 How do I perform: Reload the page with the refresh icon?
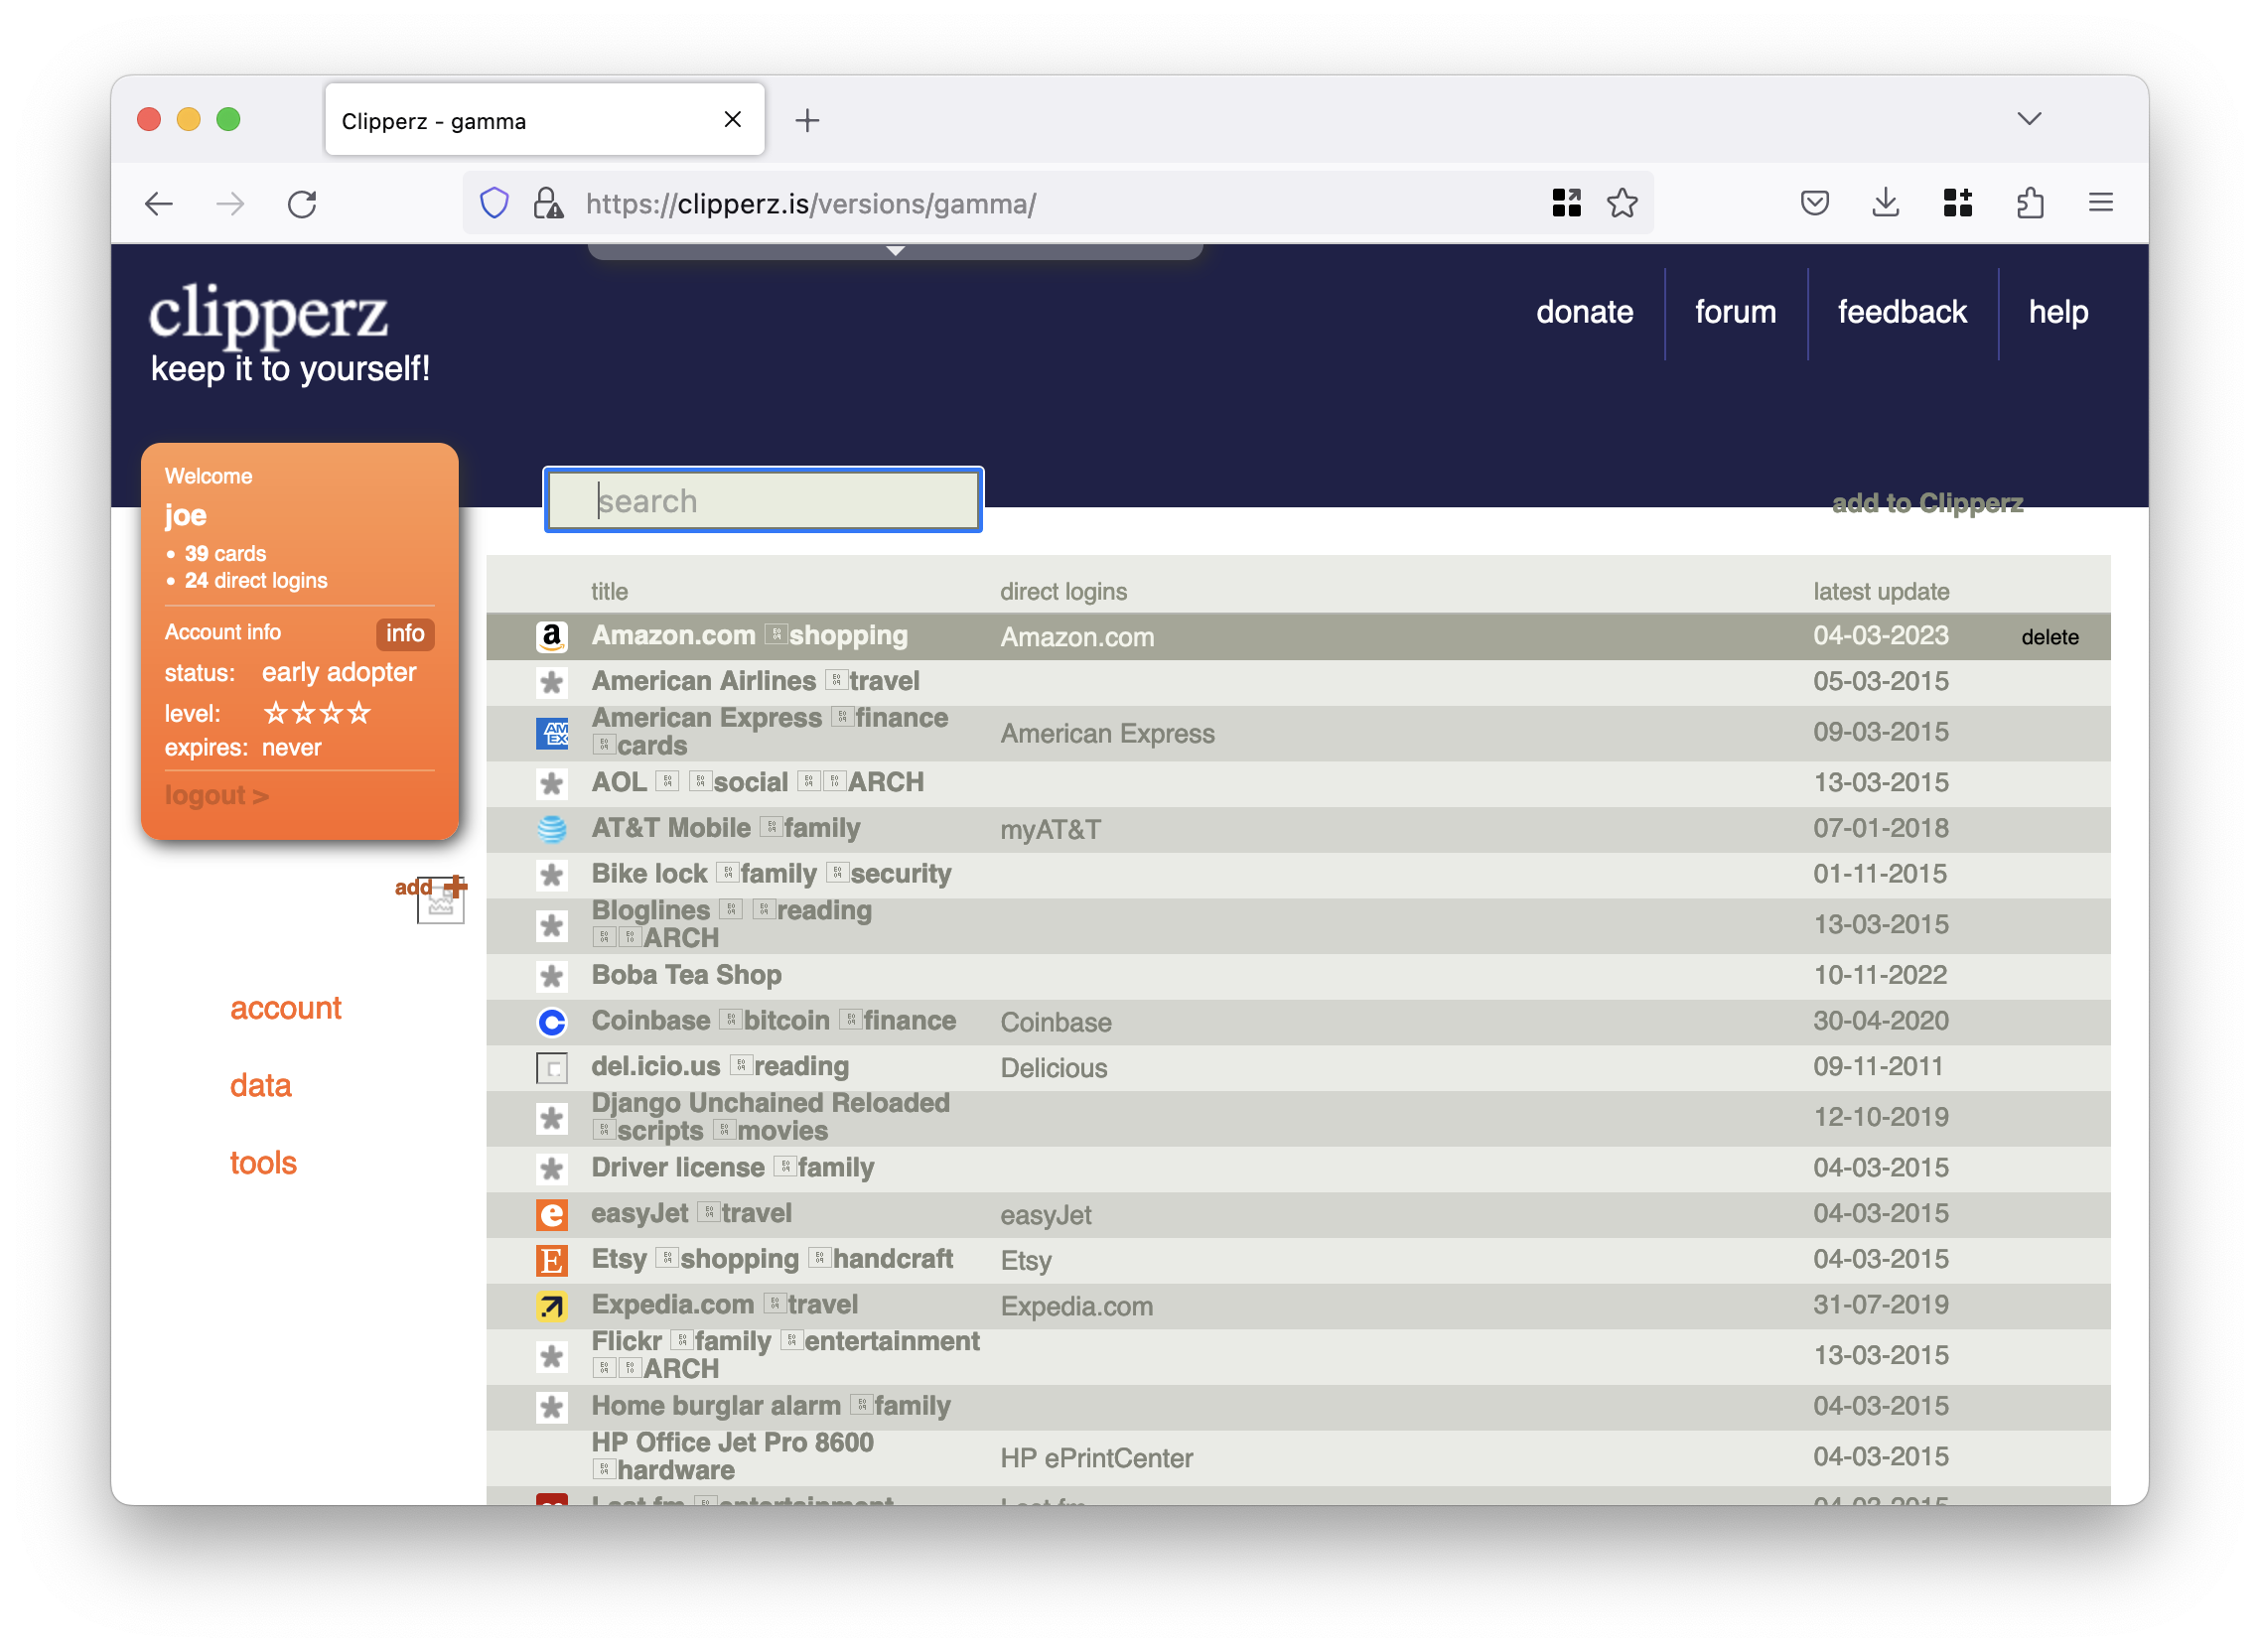pos(302,204)
